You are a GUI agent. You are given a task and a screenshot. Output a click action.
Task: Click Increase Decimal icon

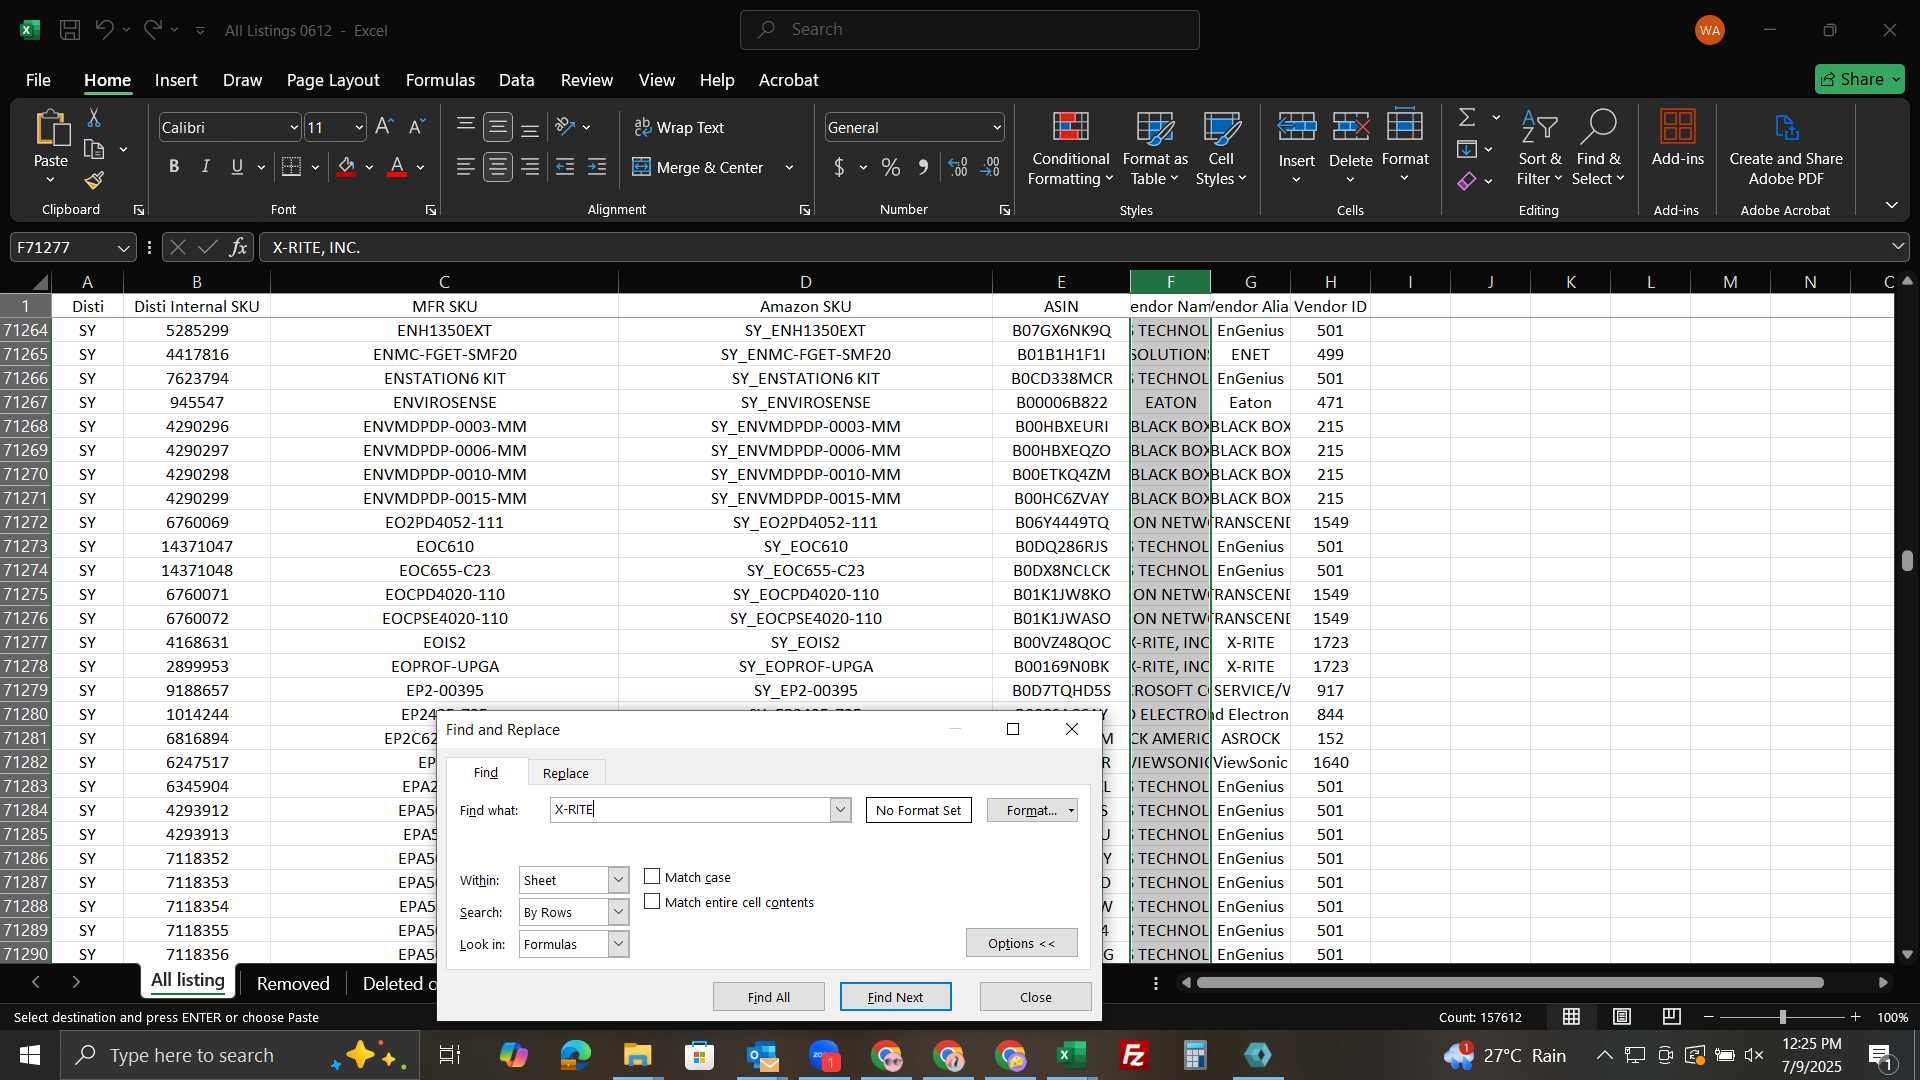[x=957, y=167]
